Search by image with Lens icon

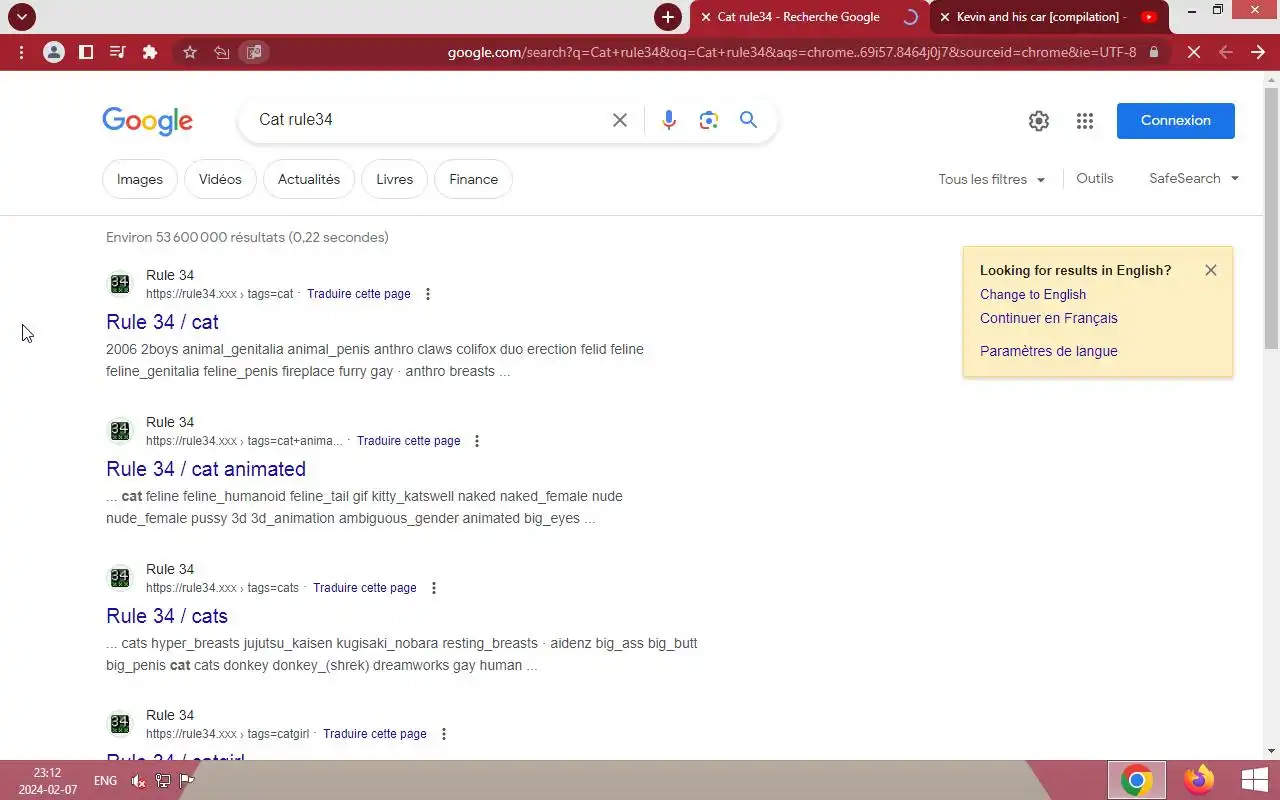tap(709, 120)
